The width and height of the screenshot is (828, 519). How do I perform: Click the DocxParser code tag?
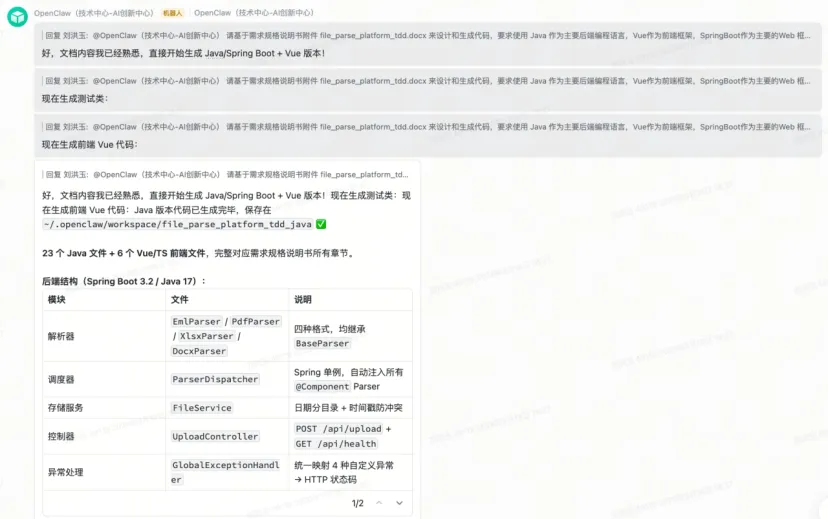pyautogui.click(x=199, y=351)
